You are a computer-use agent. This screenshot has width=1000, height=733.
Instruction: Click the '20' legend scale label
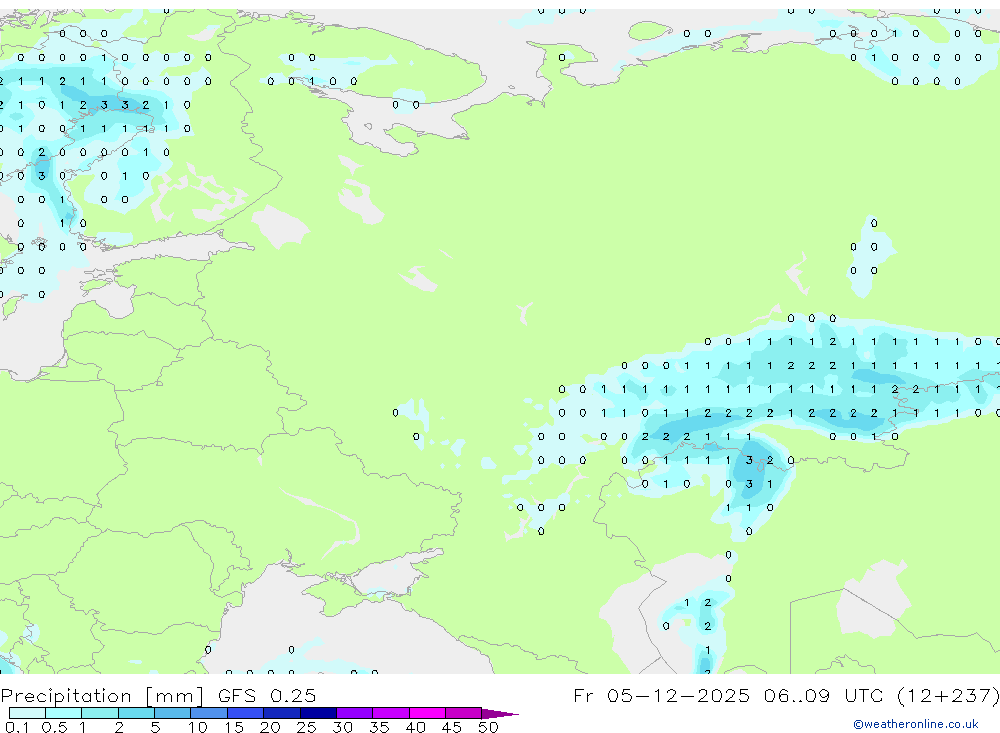pyautogui.click(x=270, y=727)
